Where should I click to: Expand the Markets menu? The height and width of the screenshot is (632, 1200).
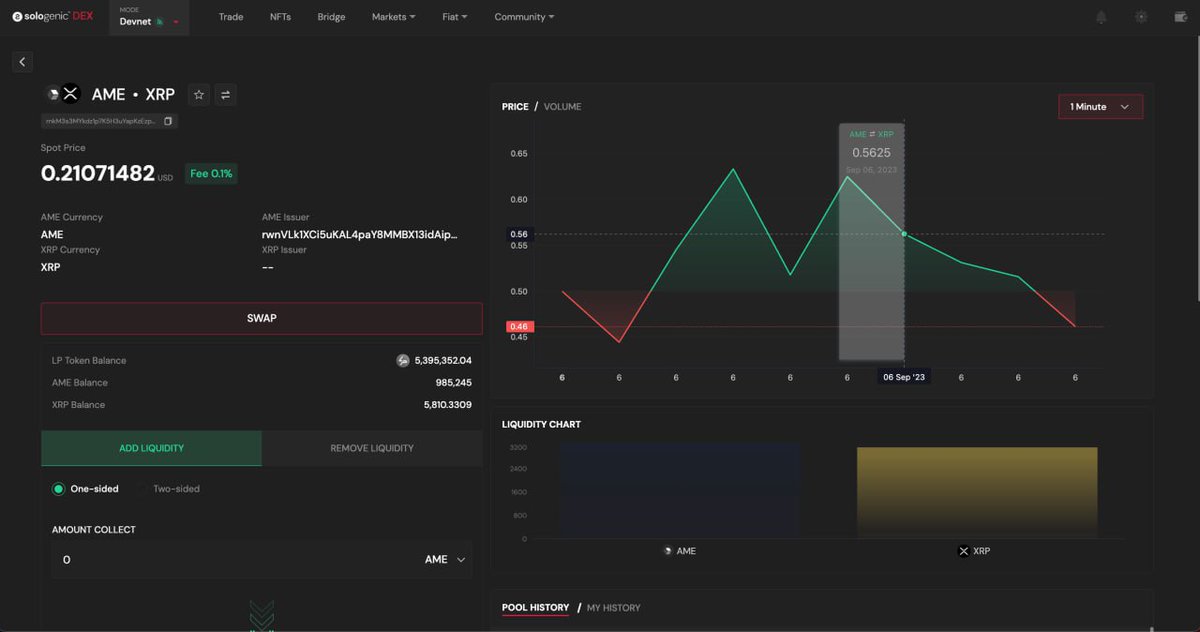[x=393, y=17]
